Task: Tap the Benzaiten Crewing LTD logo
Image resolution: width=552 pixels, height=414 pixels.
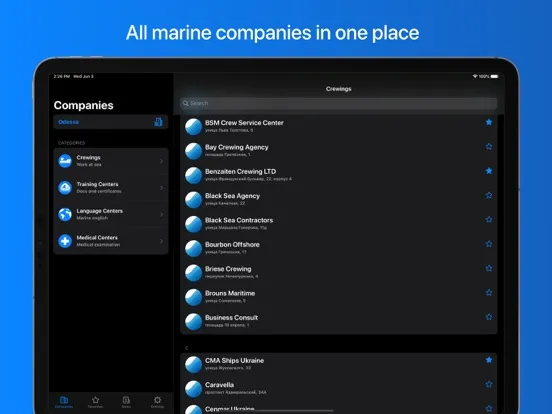Action: pyautogui.click(x=193, y=175)
